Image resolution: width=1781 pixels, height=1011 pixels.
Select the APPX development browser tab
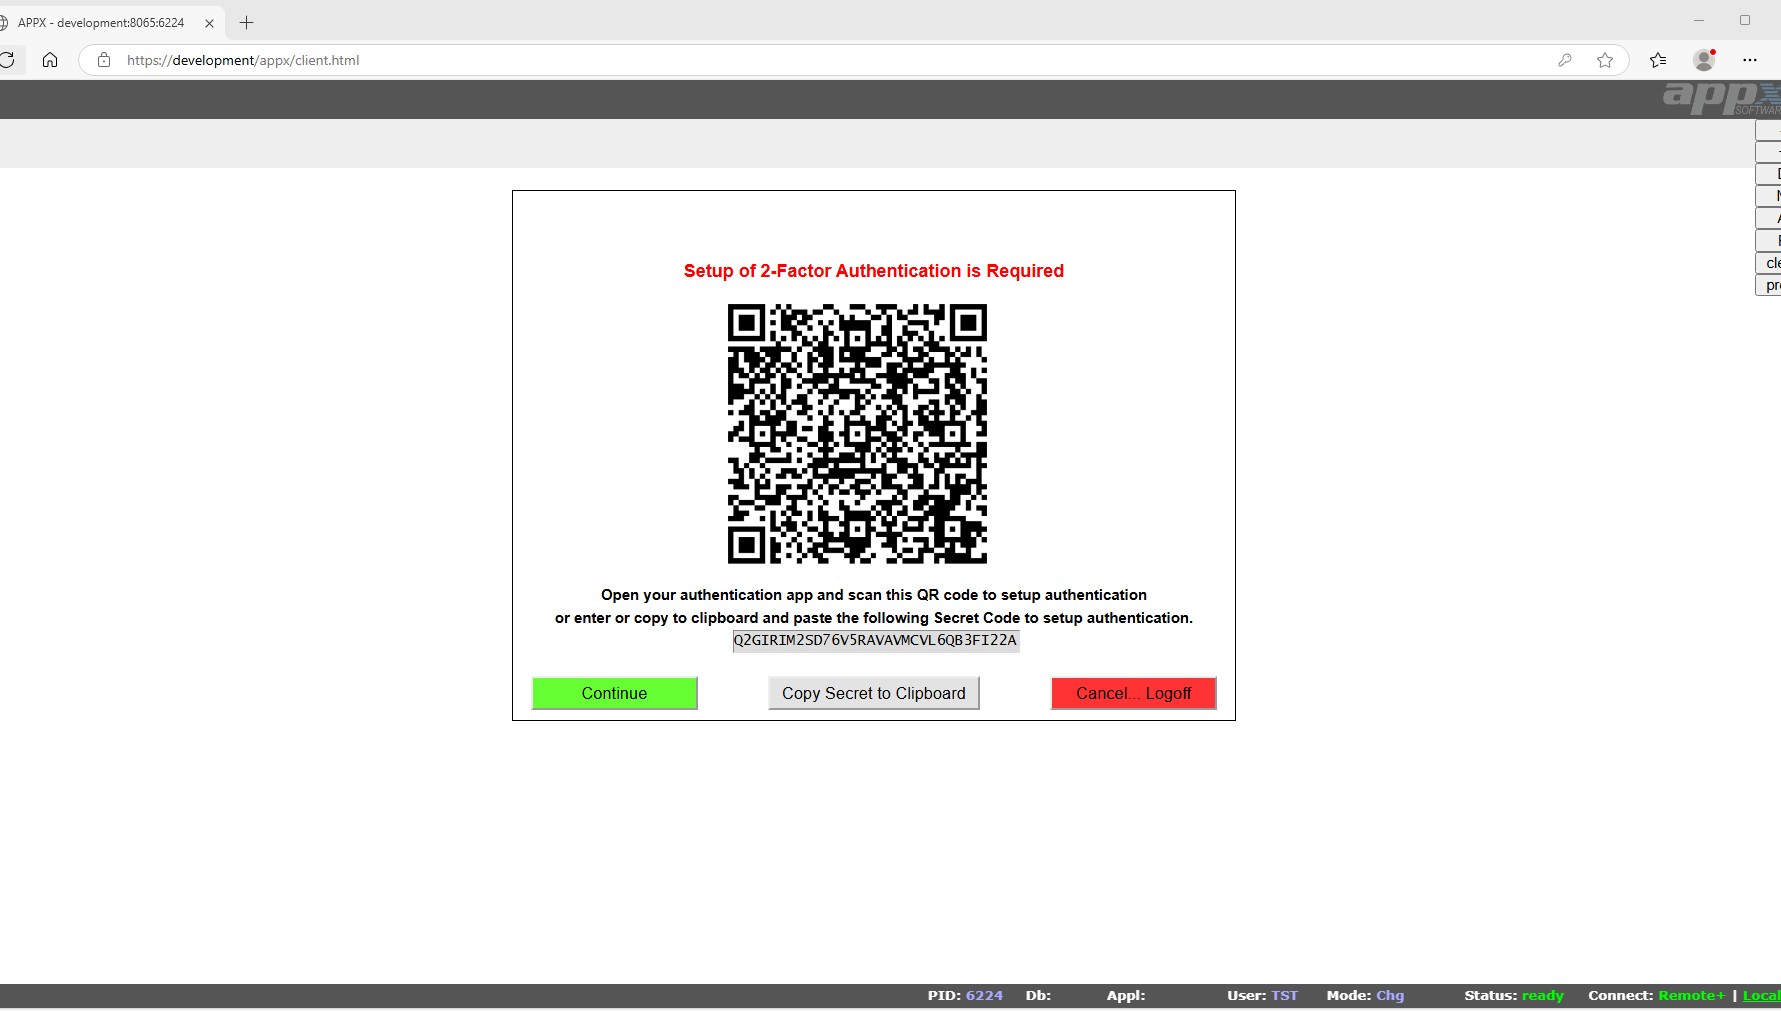coord(100,22)
